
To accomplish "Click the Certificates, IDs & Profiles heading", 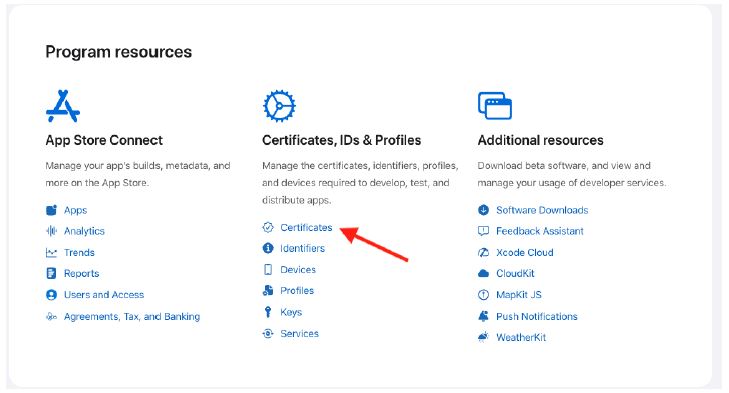I will pyautogui.click(x=341, y=140).
